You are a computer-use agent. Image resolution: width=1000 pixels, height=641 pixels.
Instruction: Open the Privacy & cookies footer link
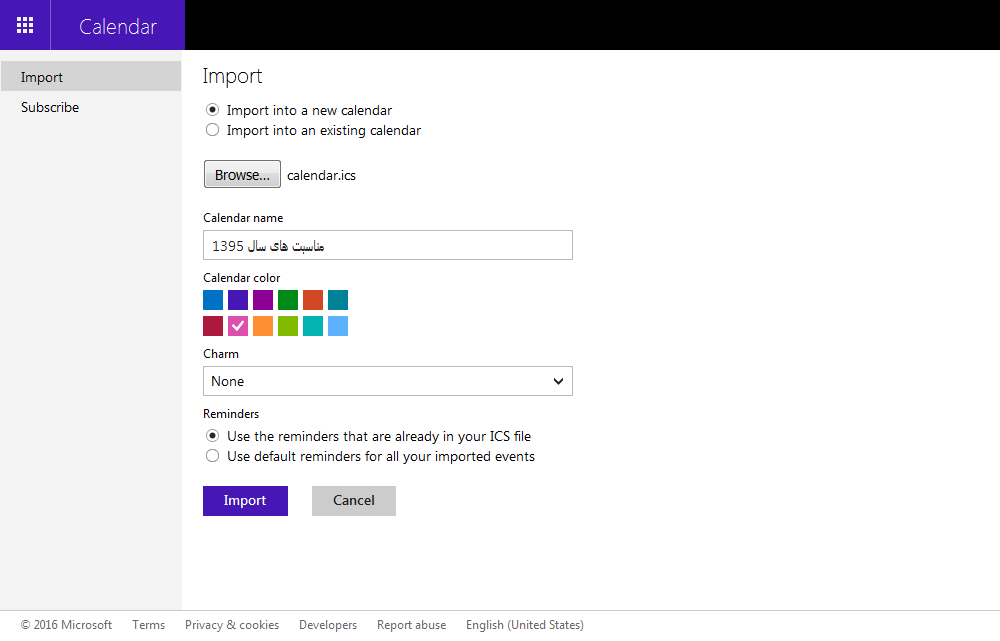(232, 625)
